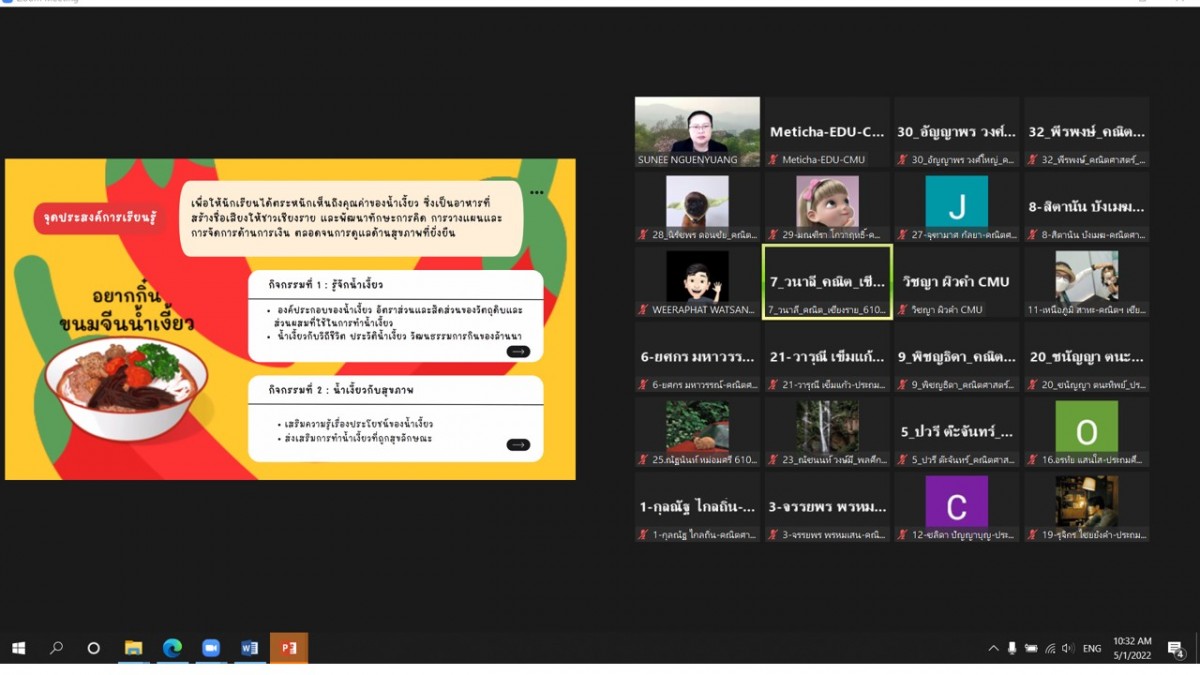1200x675 pixels.
Task: Change ENG input language indicator
Action: [x=1092, y=648]
